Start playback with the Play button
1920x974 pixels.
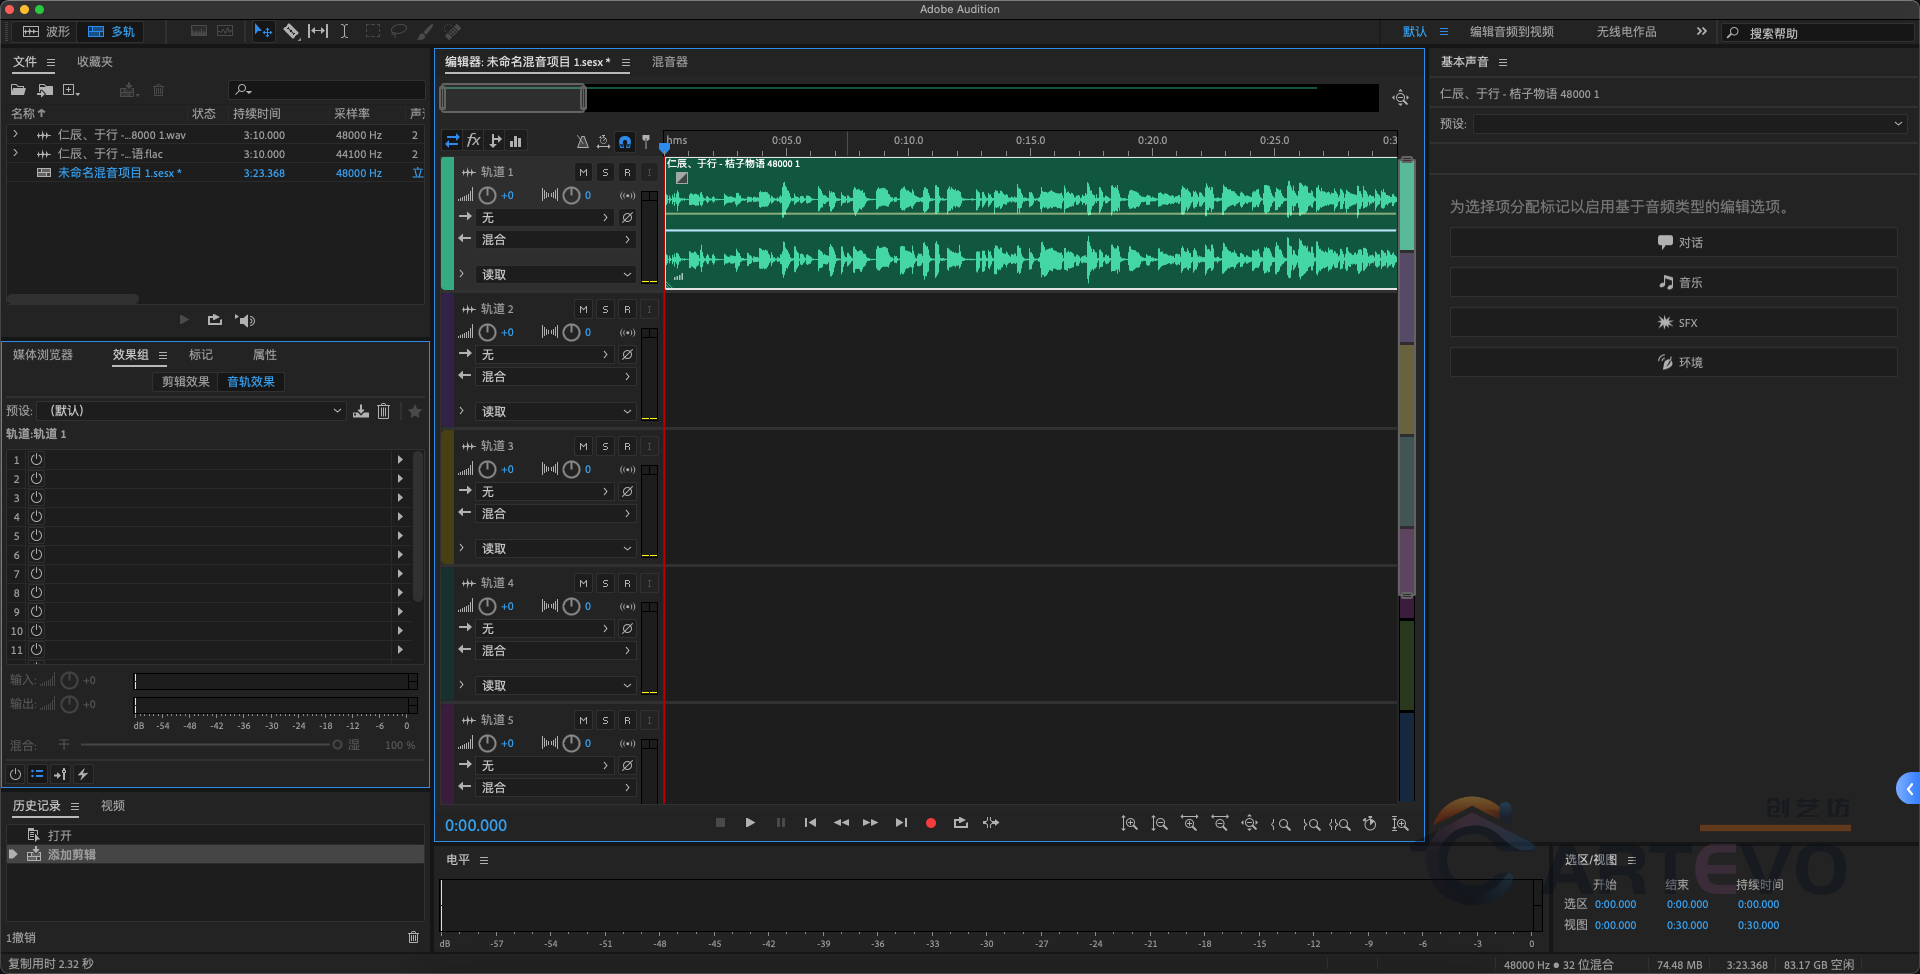coord(750,823)
